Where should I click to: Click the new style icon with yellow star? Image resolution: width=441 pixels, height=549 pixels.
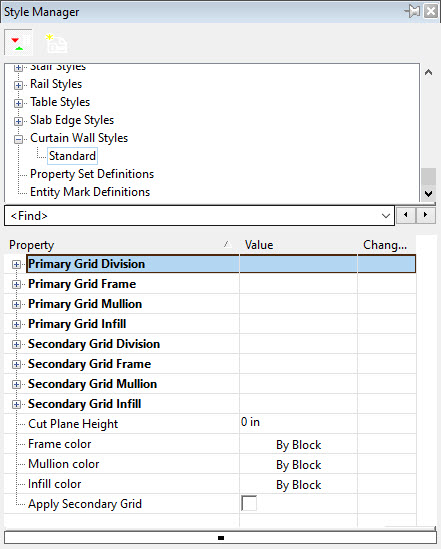click(x=56, y=43)
